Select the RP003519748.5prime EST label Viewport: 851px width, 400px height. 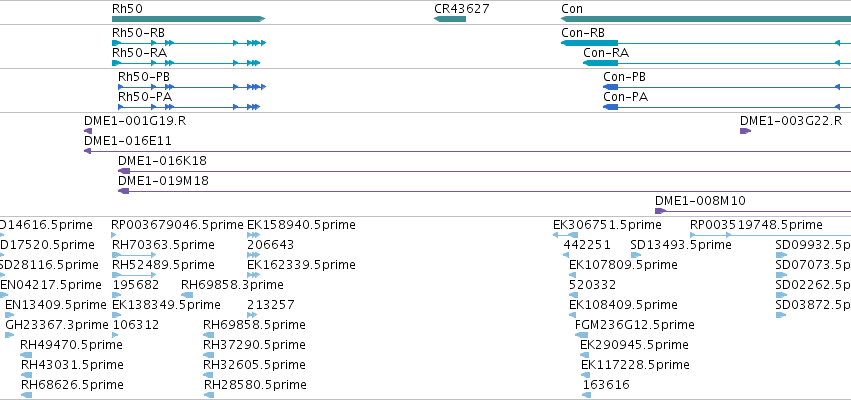pyautogui.click(x=756, y=225)
